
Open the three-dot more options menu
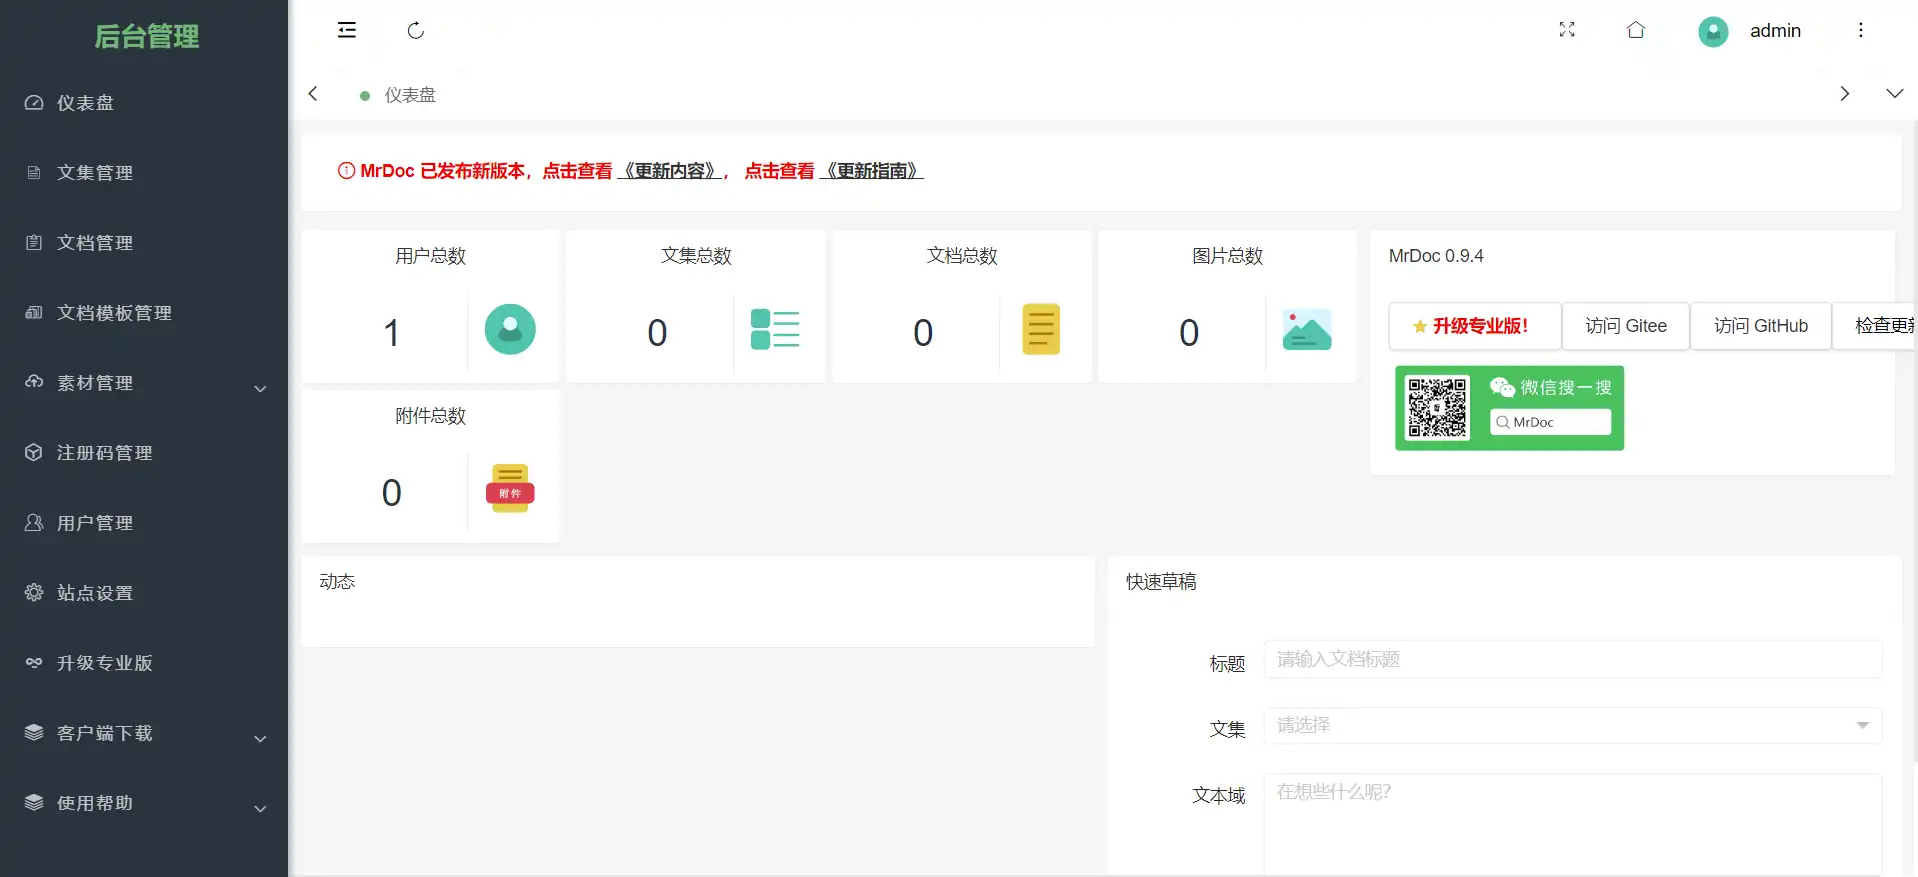pos(1860,30)
